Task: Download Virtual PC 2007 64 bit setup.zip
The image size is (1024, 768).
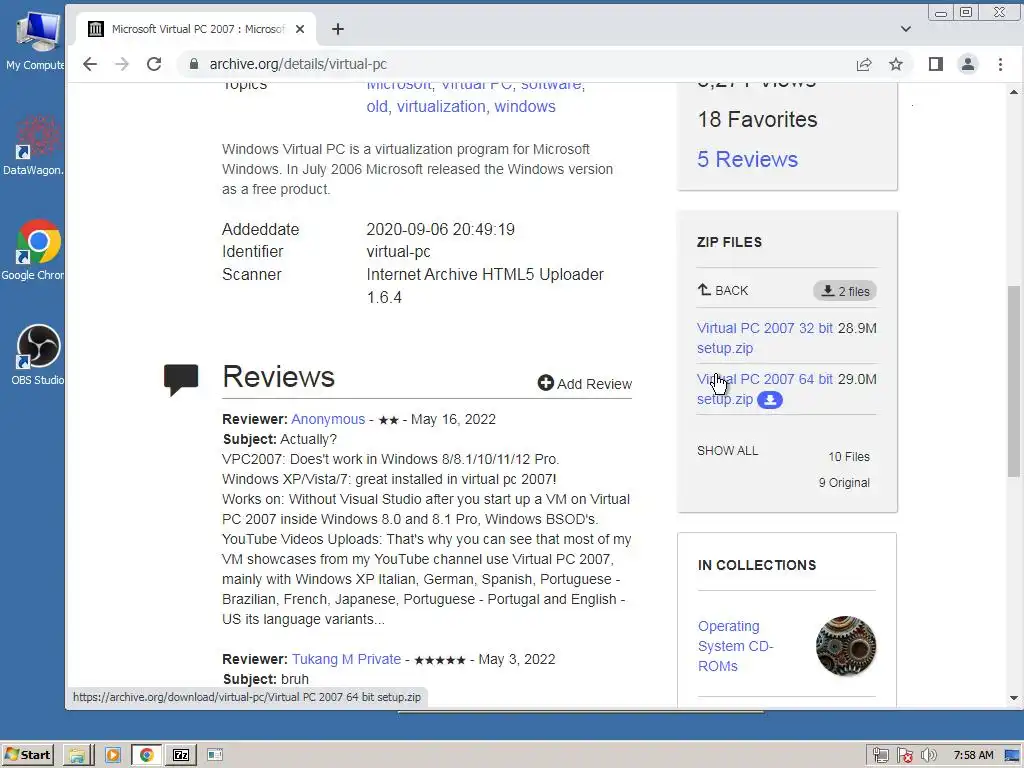Action: (764, 389)
